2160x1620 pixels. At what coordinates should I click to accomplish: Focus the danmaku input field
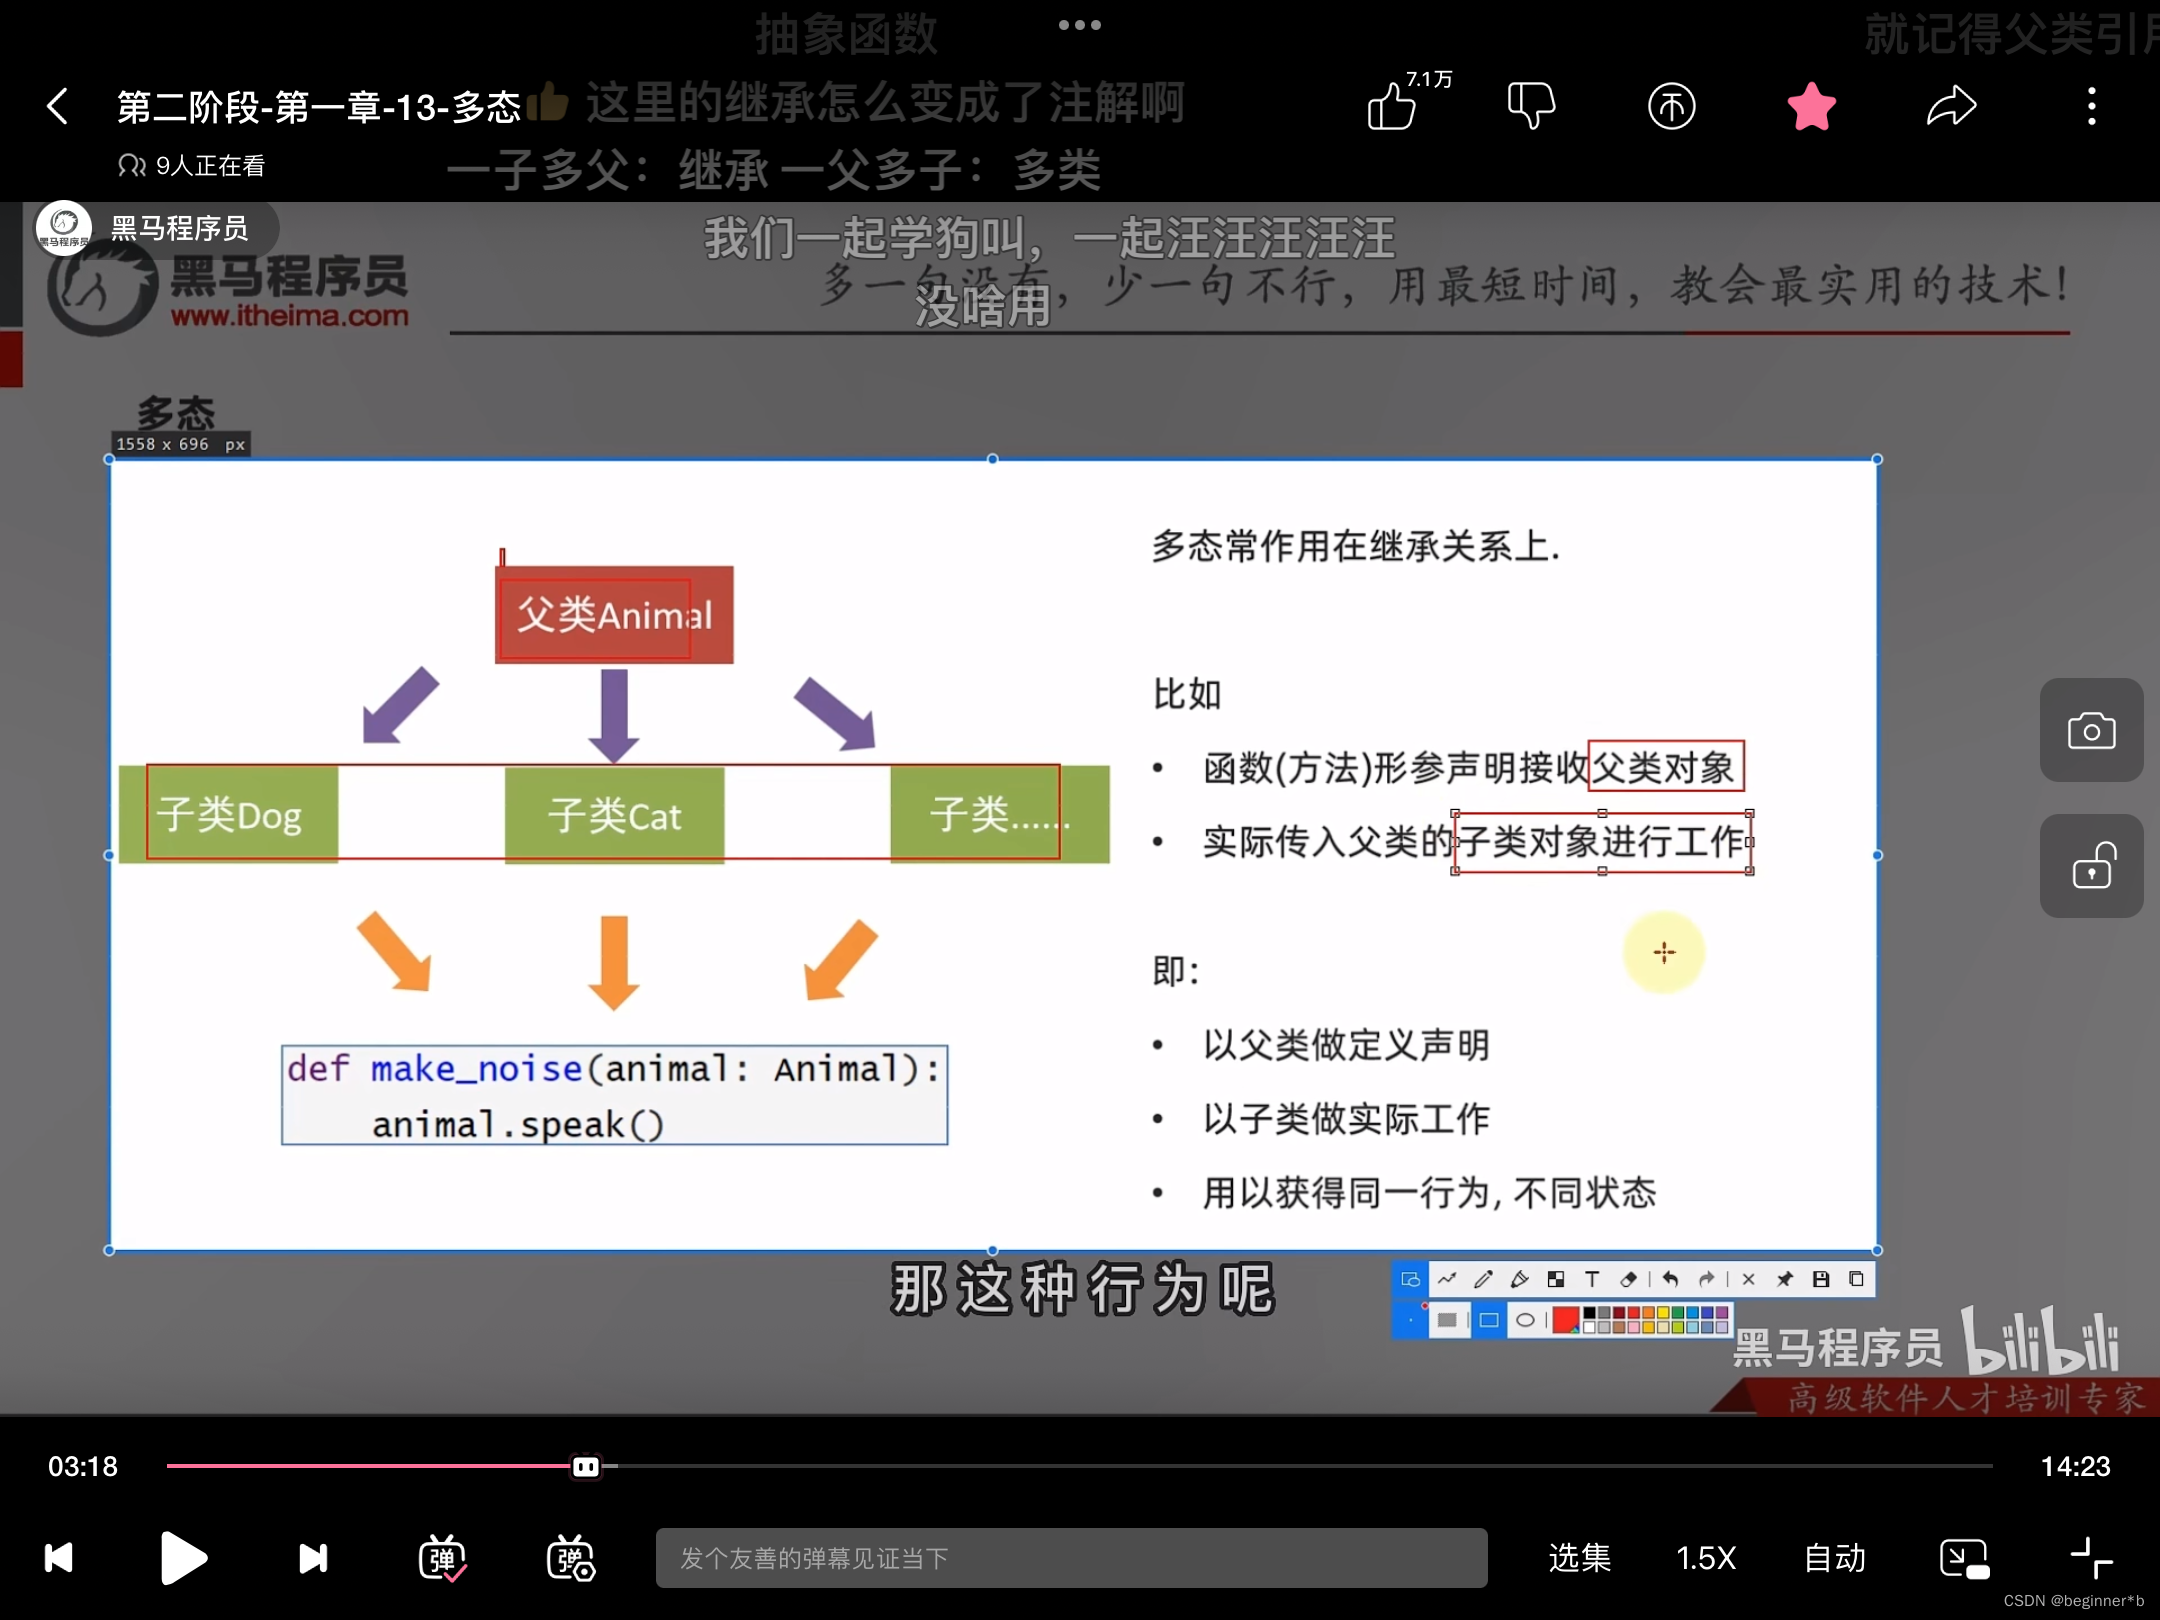[1071, 1557]
